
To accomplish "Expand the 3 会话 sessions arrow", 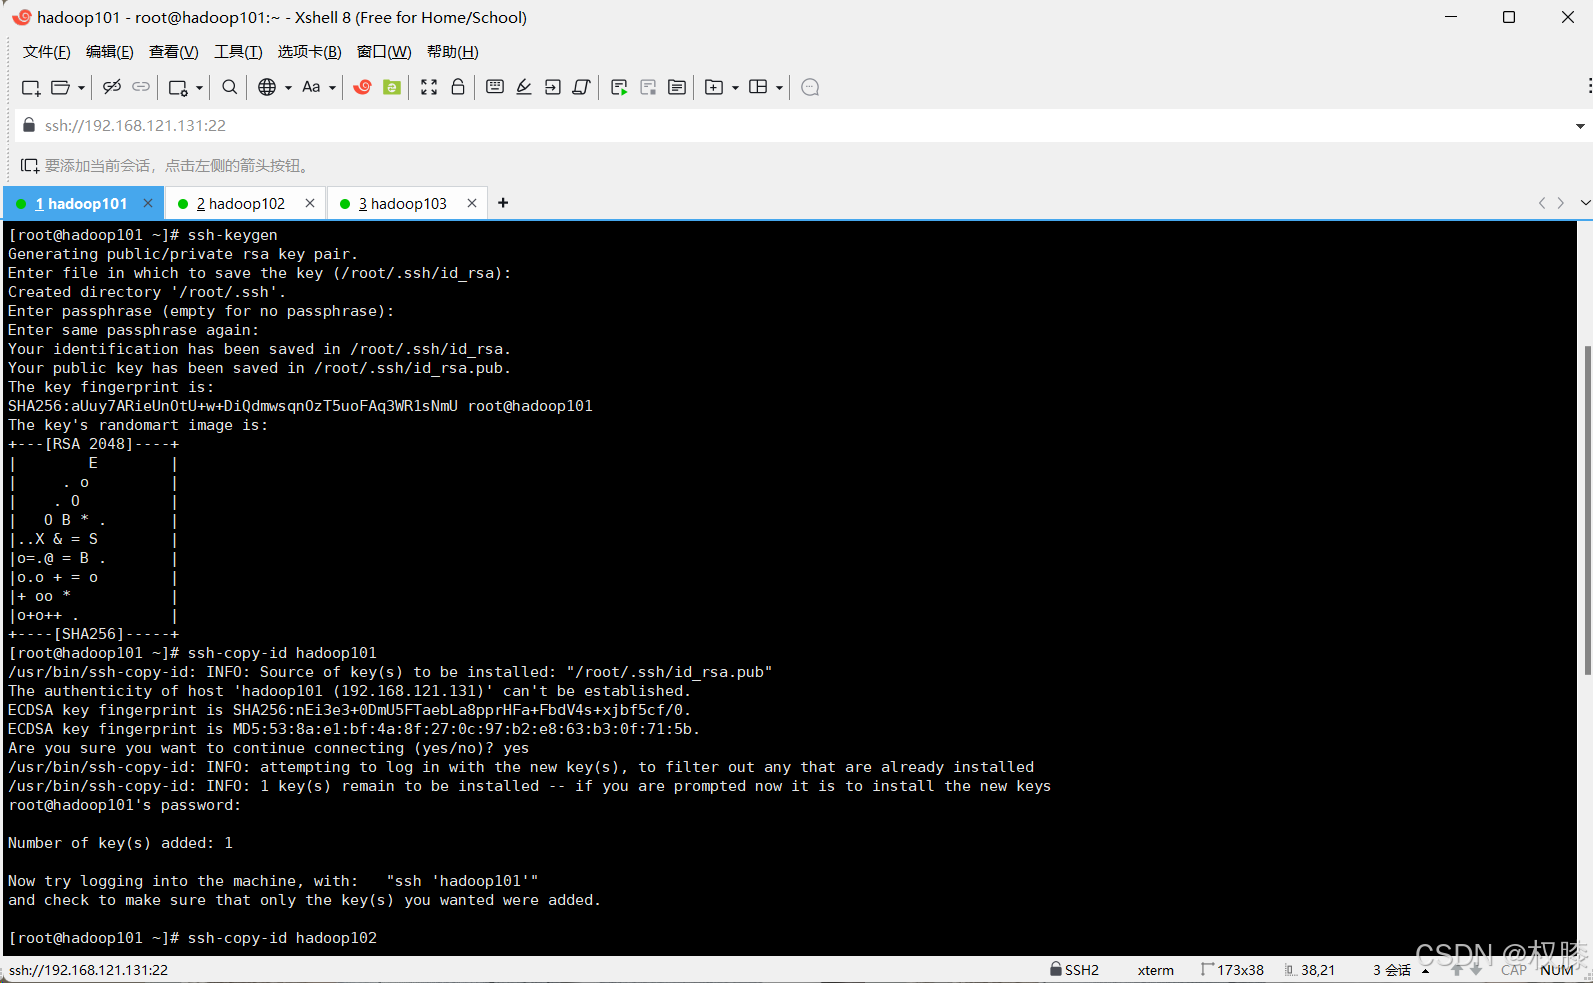I will (x=1425, y=971).
